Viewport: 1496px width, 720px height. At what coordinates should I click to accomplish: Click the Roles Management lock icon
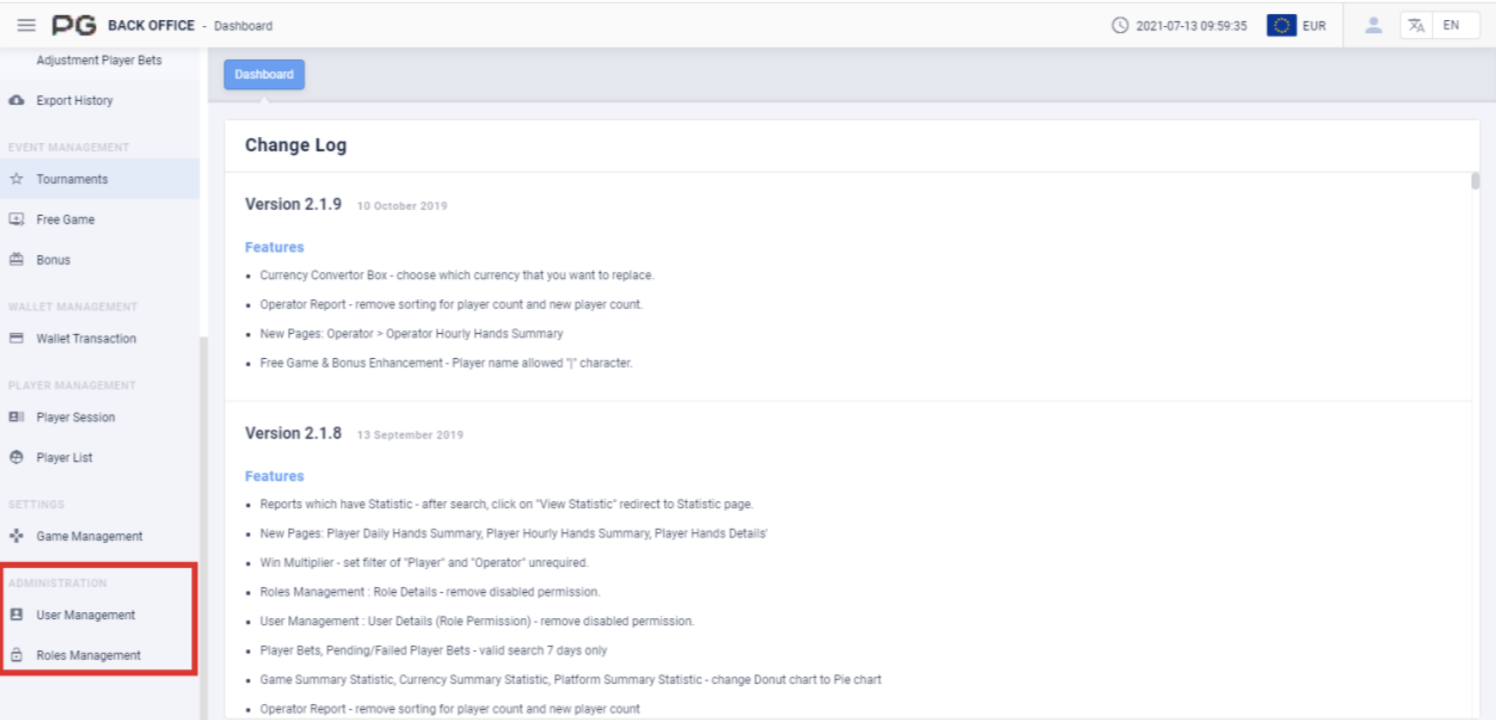16,656
